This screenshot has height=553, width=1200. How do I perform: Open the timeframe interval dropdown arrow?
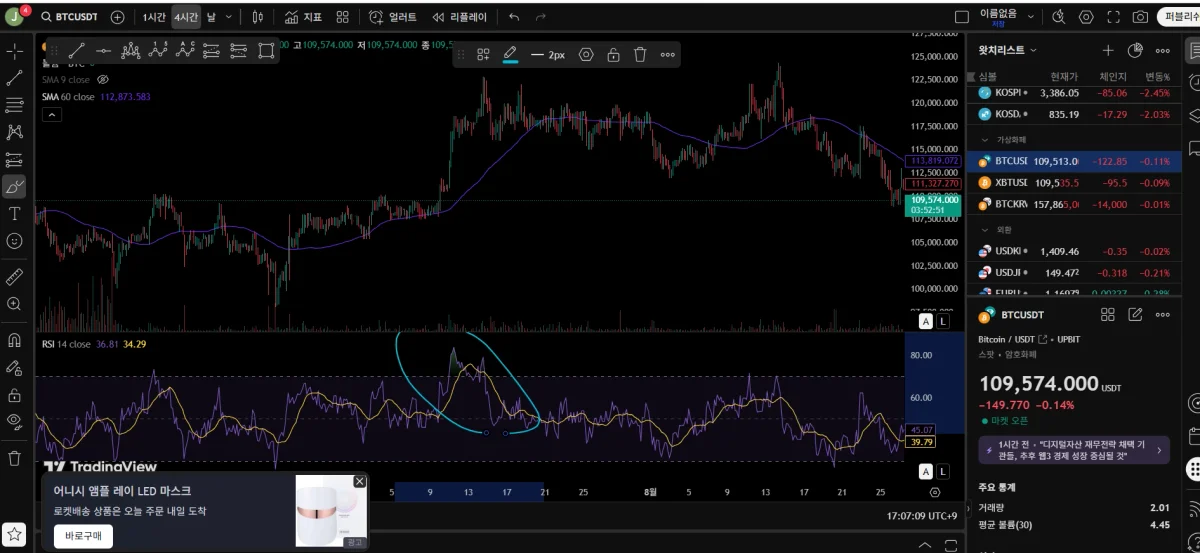(230, 17)
